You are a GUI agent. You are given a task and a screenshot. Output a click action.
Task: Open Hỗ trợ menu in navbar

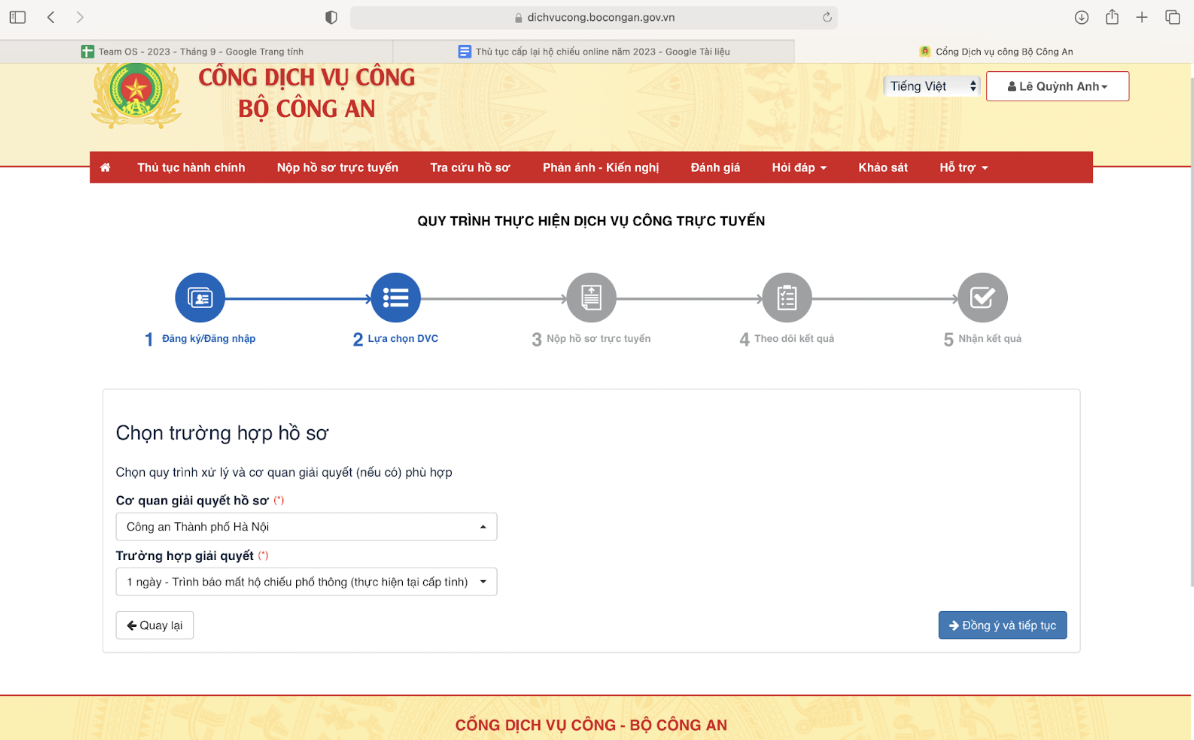[963, 168]
